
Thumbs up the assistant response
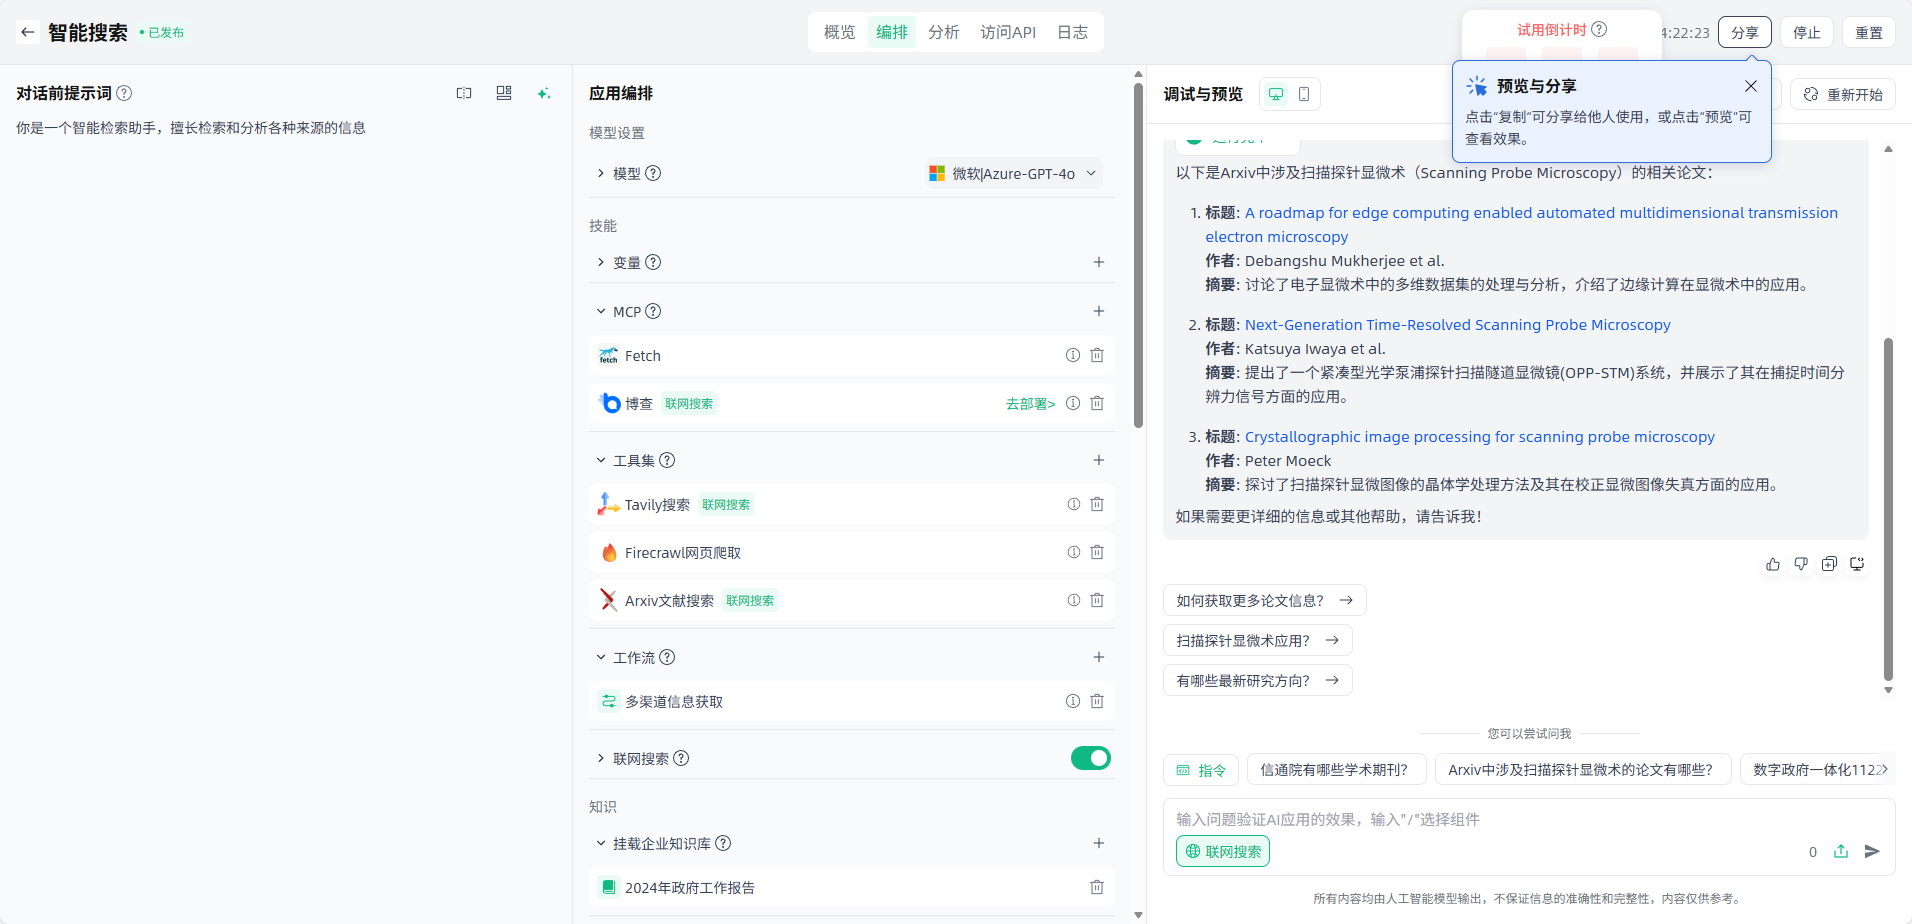pyautogui.click(x=1773, y=564)
